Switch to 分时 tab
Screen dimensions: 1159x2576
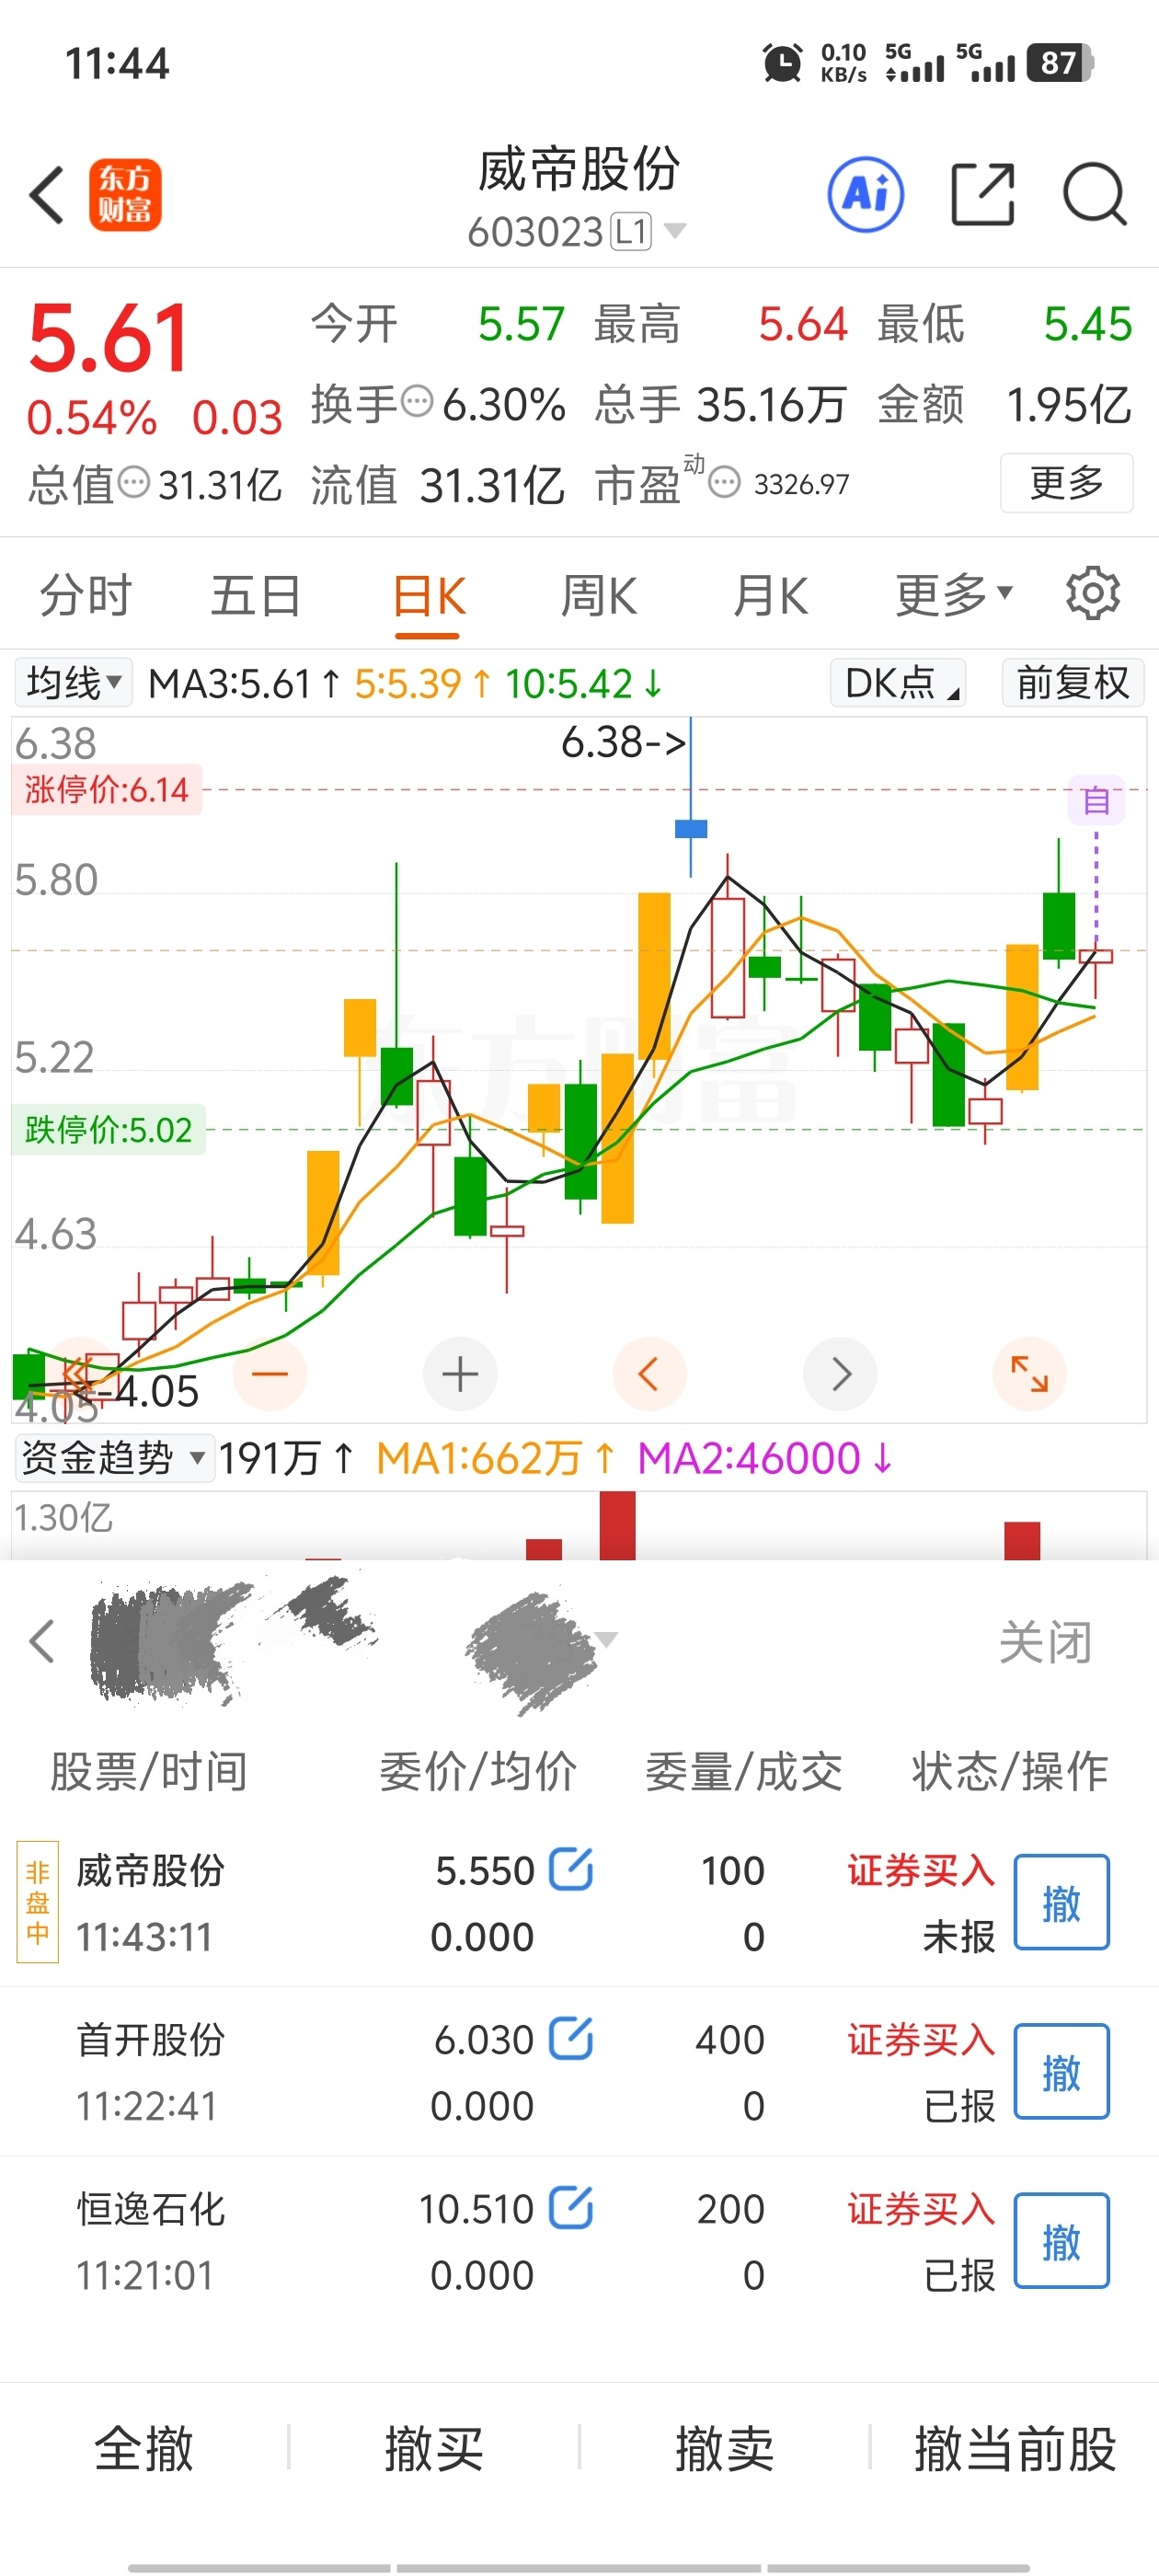pyautogui.click(x=86, y=596)
